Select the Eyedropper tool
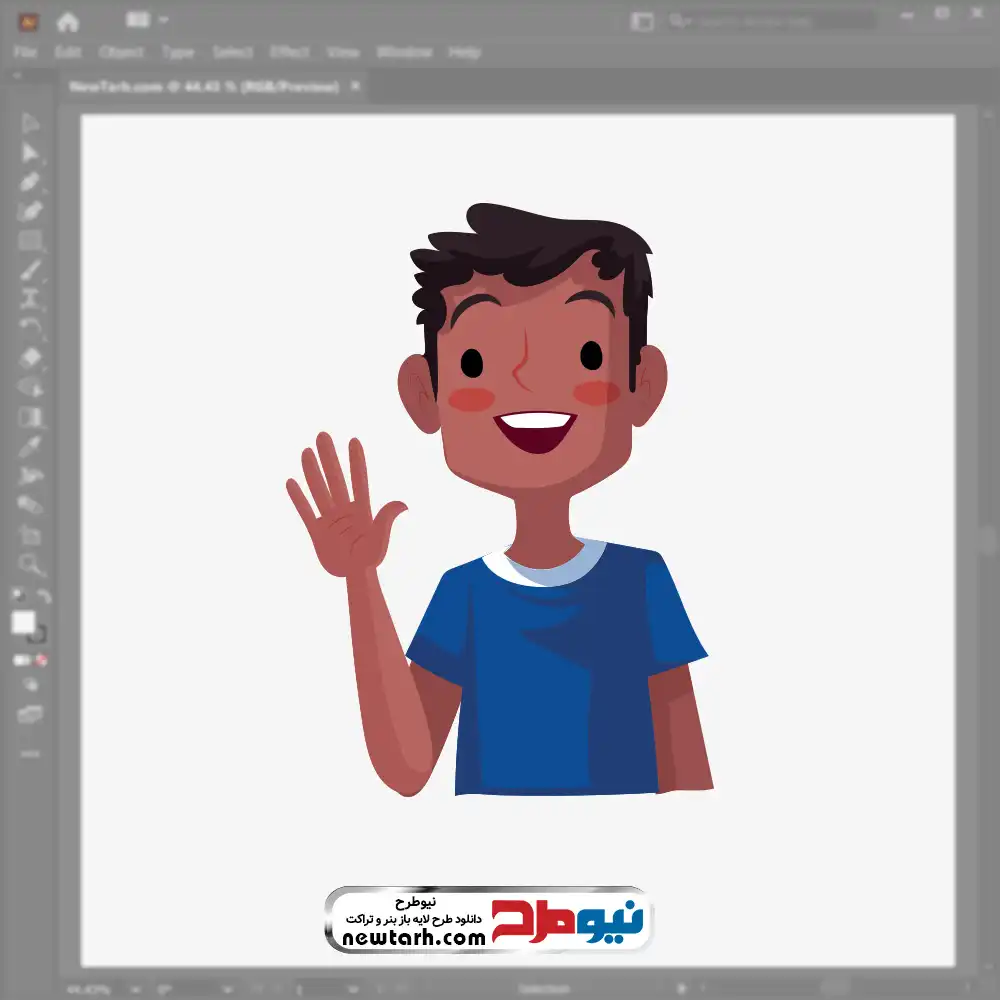The height and width of the screenshot is (1000, 1000). [30, 446]
